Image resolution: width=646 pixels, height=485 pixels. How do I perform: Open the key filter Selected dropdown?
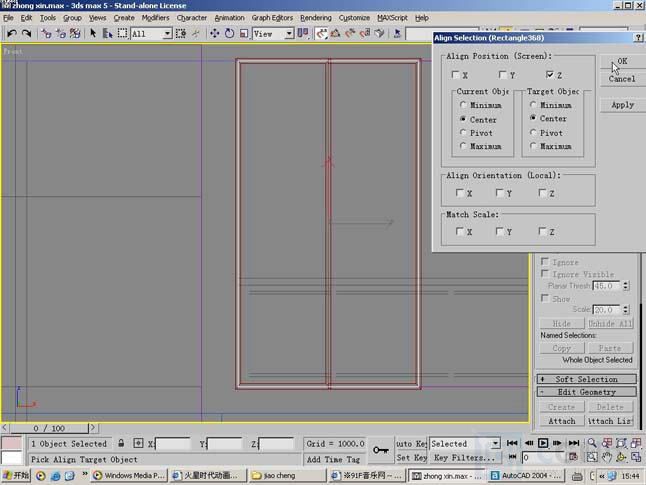click(495, 443)
